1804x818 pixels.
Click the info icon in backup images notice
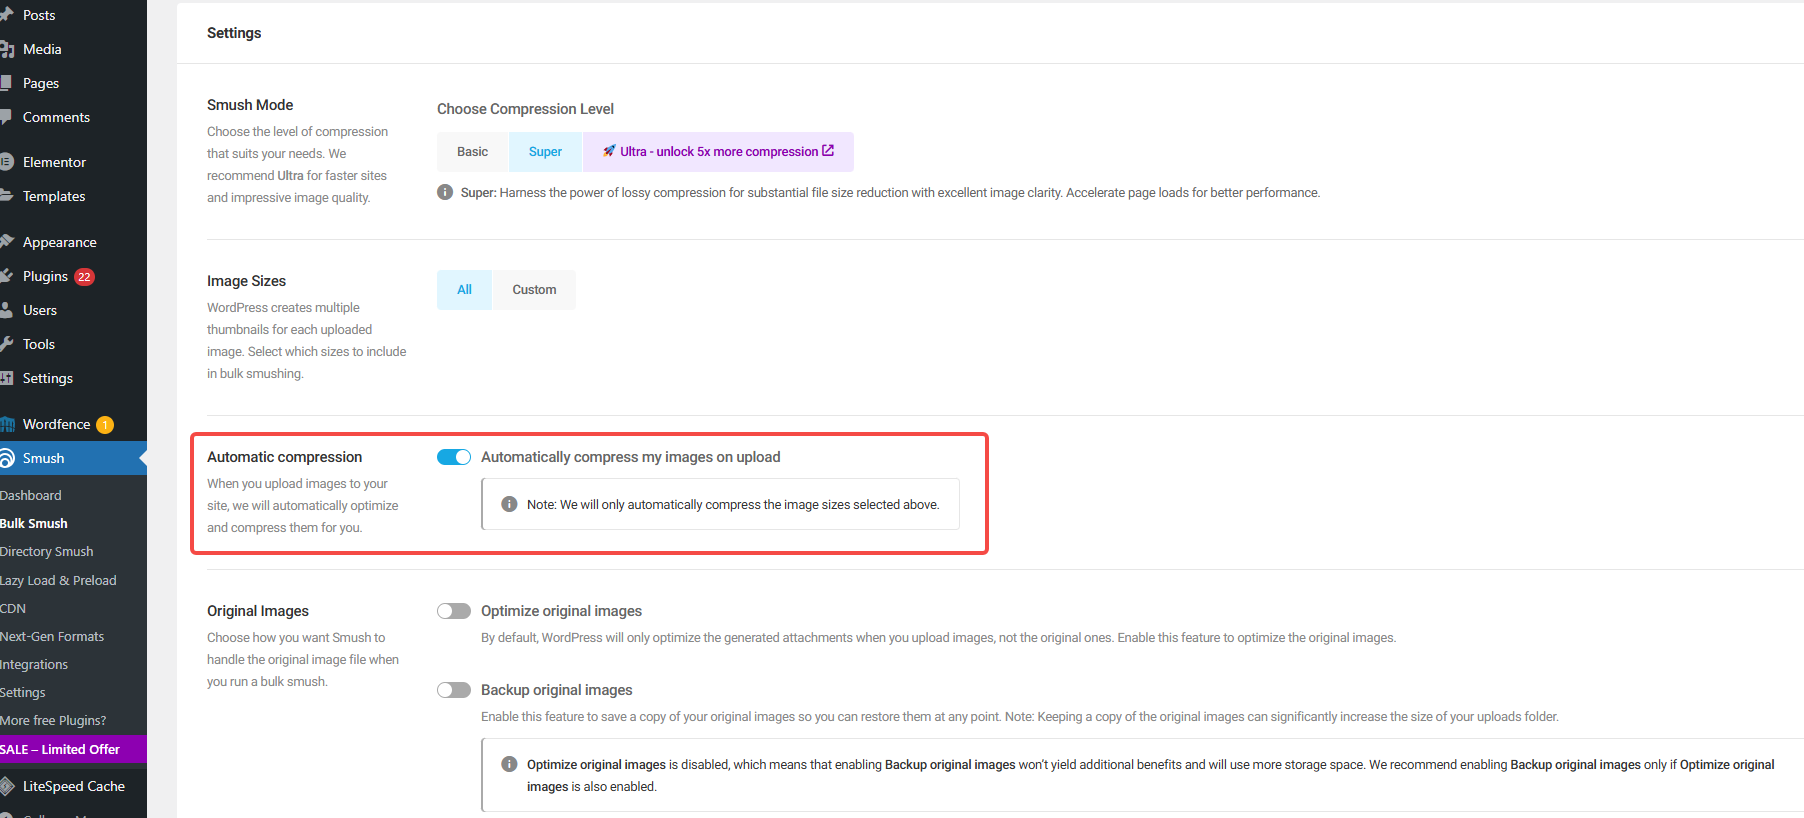(509, 764)
